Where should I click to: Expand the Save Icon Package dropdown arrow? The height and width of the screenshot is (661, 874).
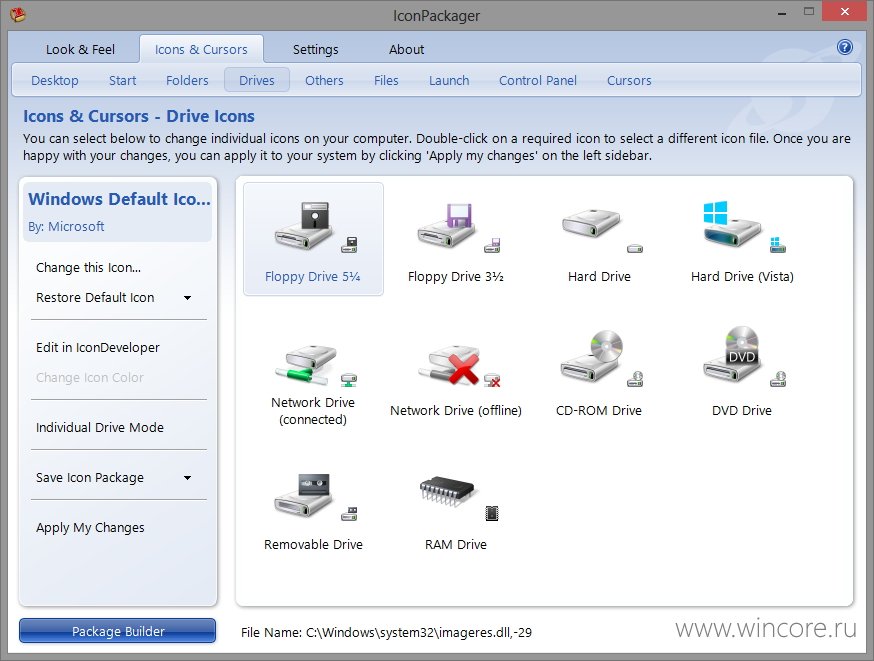188,478
